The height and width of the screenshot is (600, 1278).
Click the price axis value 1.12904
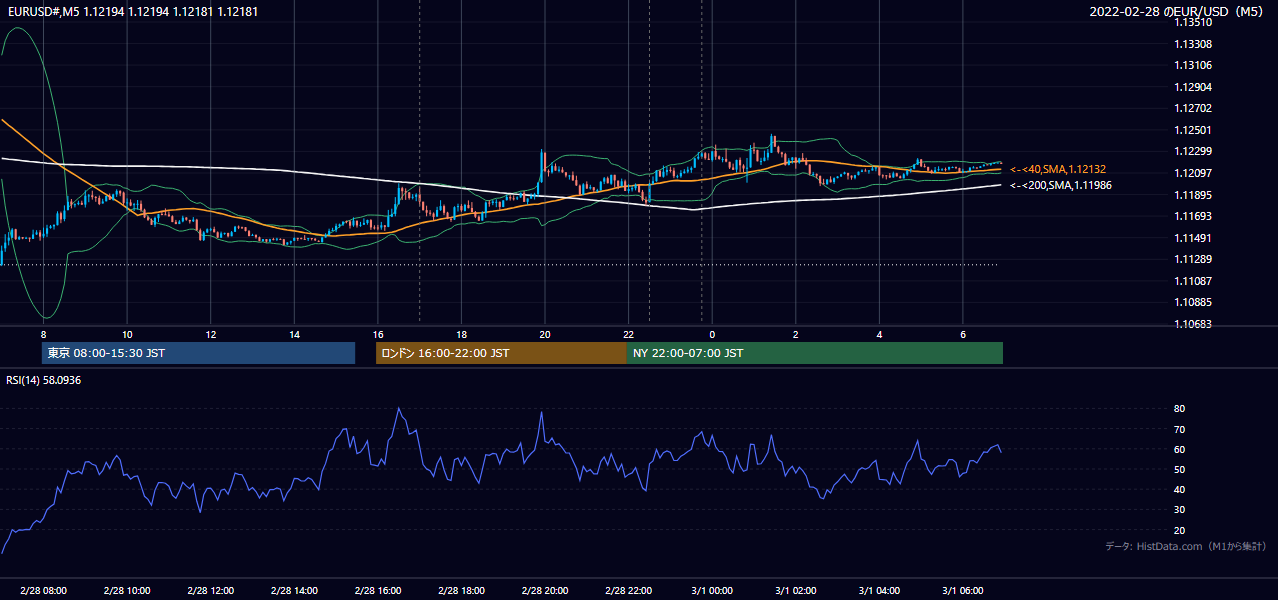[x=1193, y=87]
